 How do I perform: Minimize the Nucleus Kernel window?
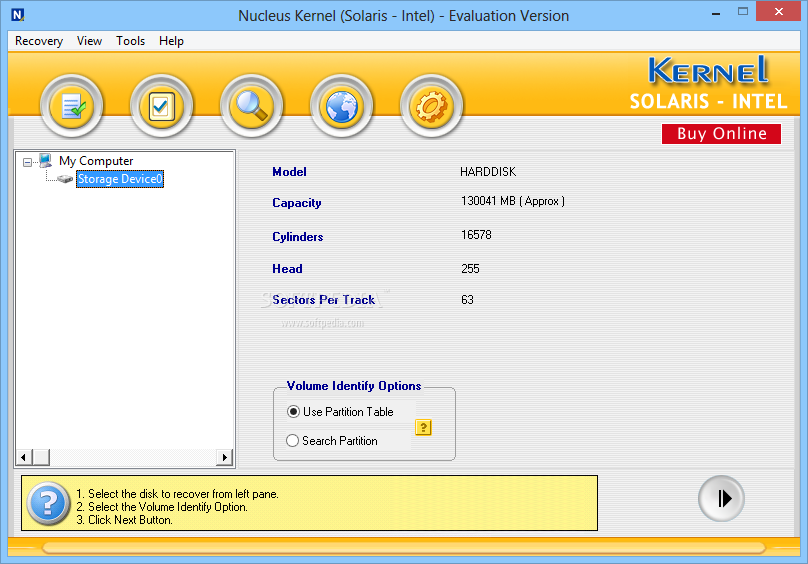716,12
